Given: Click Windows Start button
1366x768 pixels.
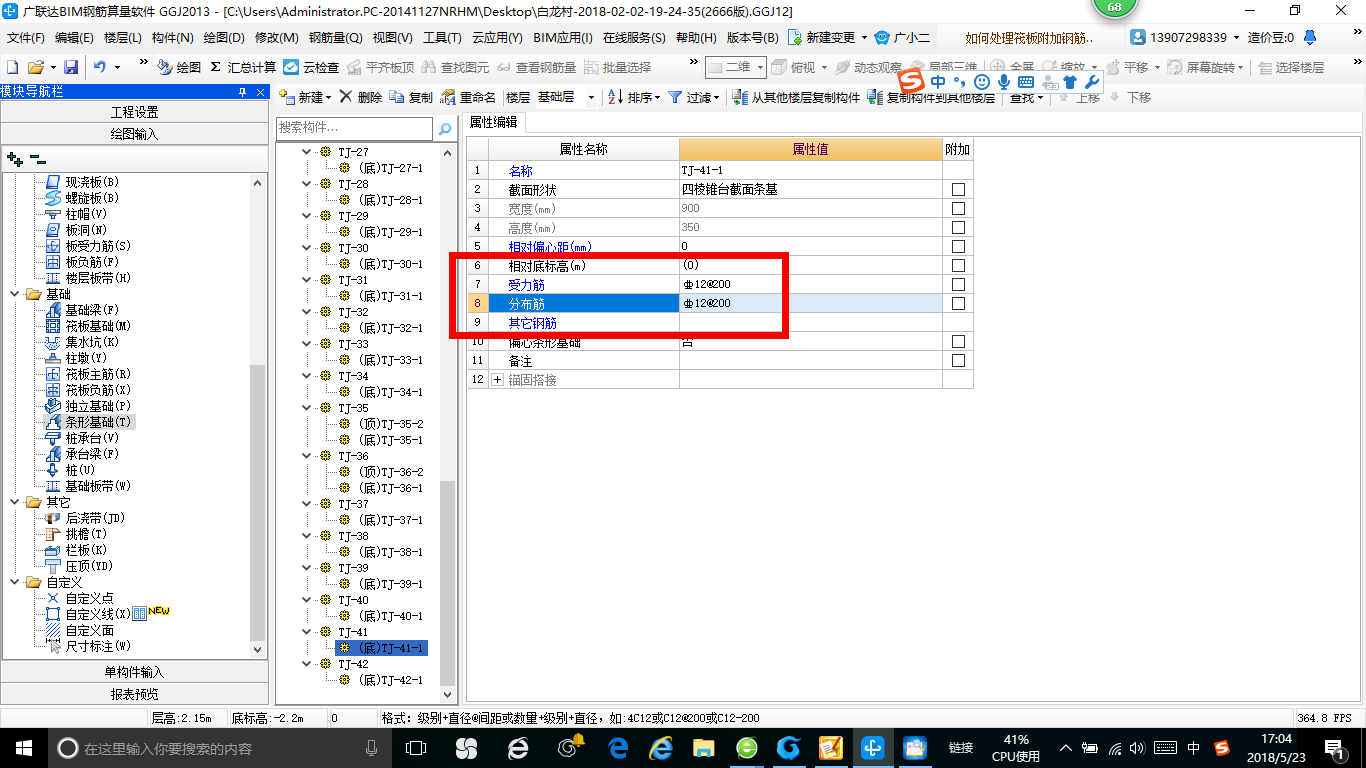Looking at the screenshot, I should point(22,748).
